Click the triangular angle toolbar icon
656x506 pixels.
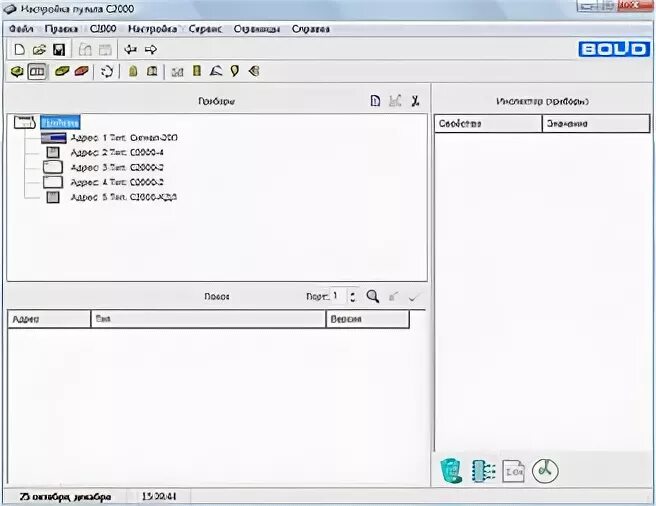(x=216, y=71)
